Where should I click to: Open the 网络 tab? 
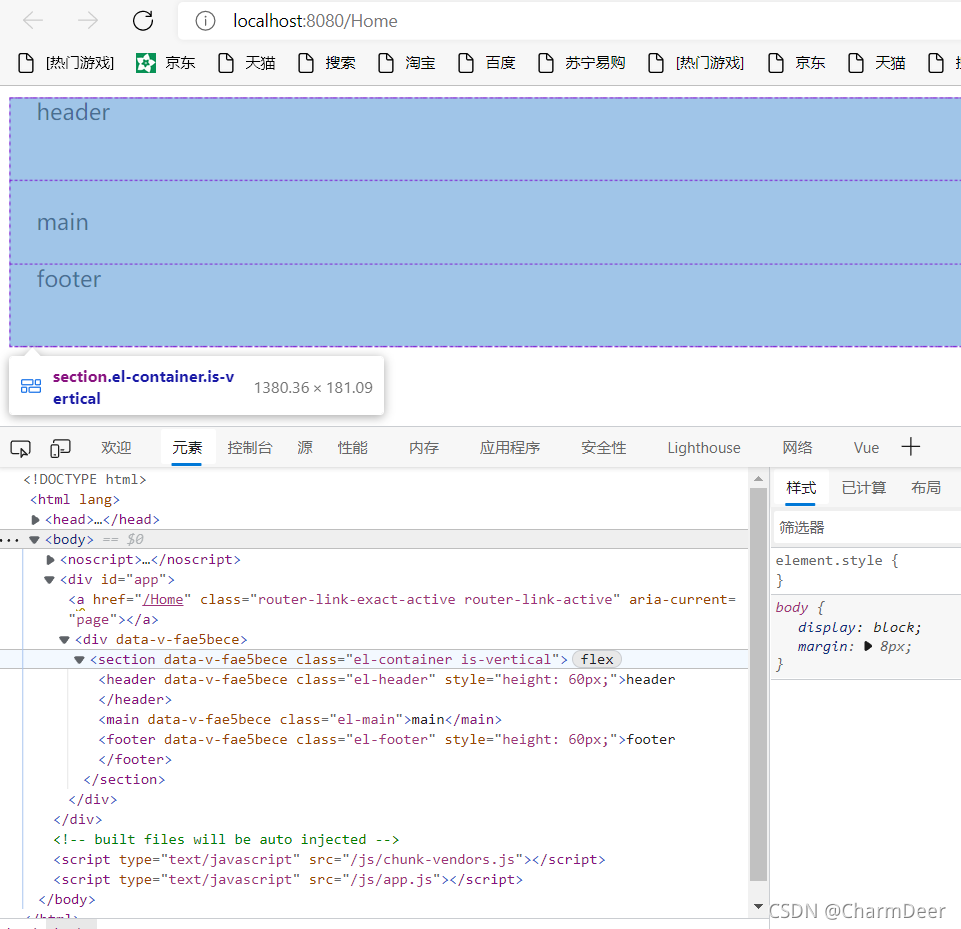[x=797, y=448]
